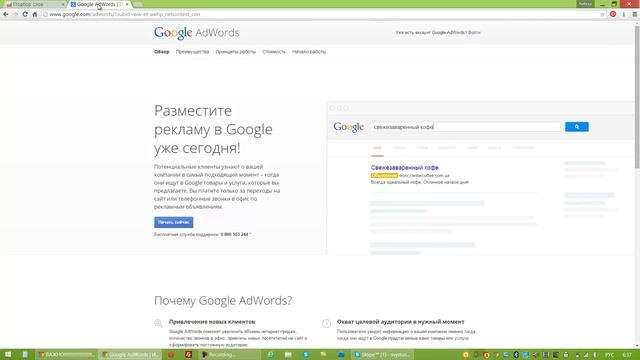The width and height of the screenshot is (640, 360).
Task: Click the support phone number text
Action: [234, 234]
